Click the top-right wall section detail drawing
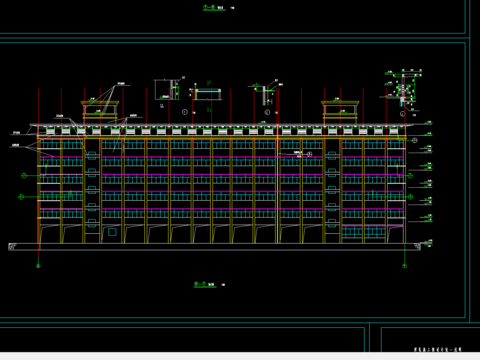The image size is (480, 360). (403, 88)
